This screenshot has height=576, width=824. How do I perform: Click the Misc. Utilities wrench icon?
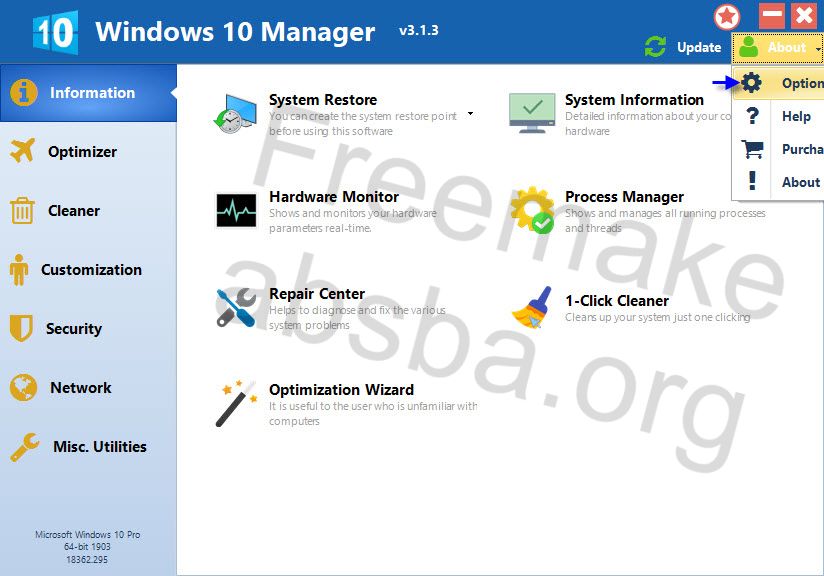pyautogui.click(x=24, y=447)
